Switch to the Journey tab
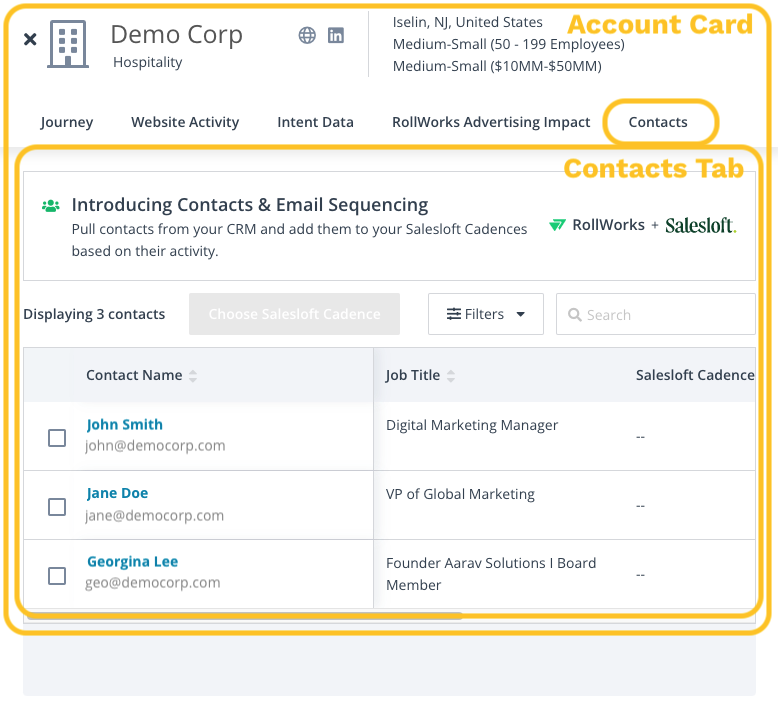Screen dimensions: 778x710 point(66,122)
